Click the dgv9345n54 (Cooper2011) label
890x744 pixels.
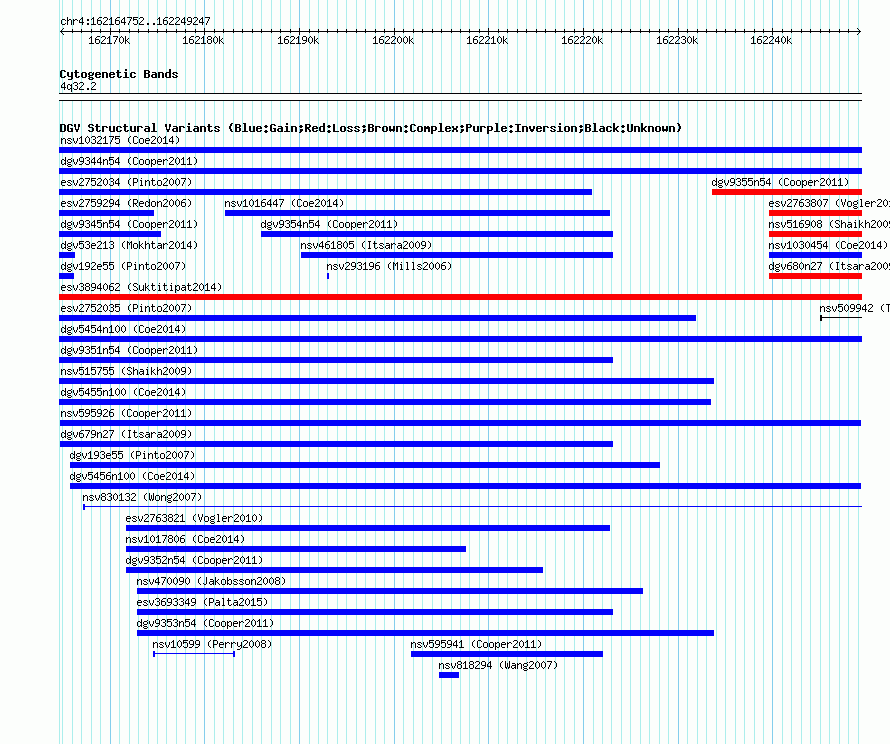pyautogui.click(x=129, y=224)
